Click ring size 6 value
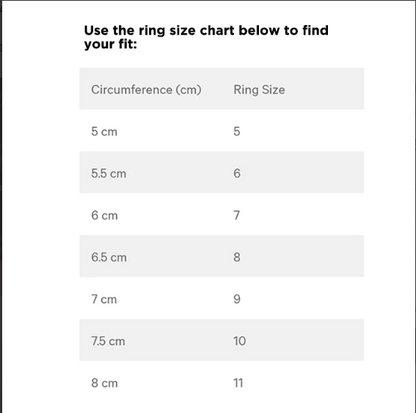416x413 pixels. pyautogui.click(x=237, y=173)
